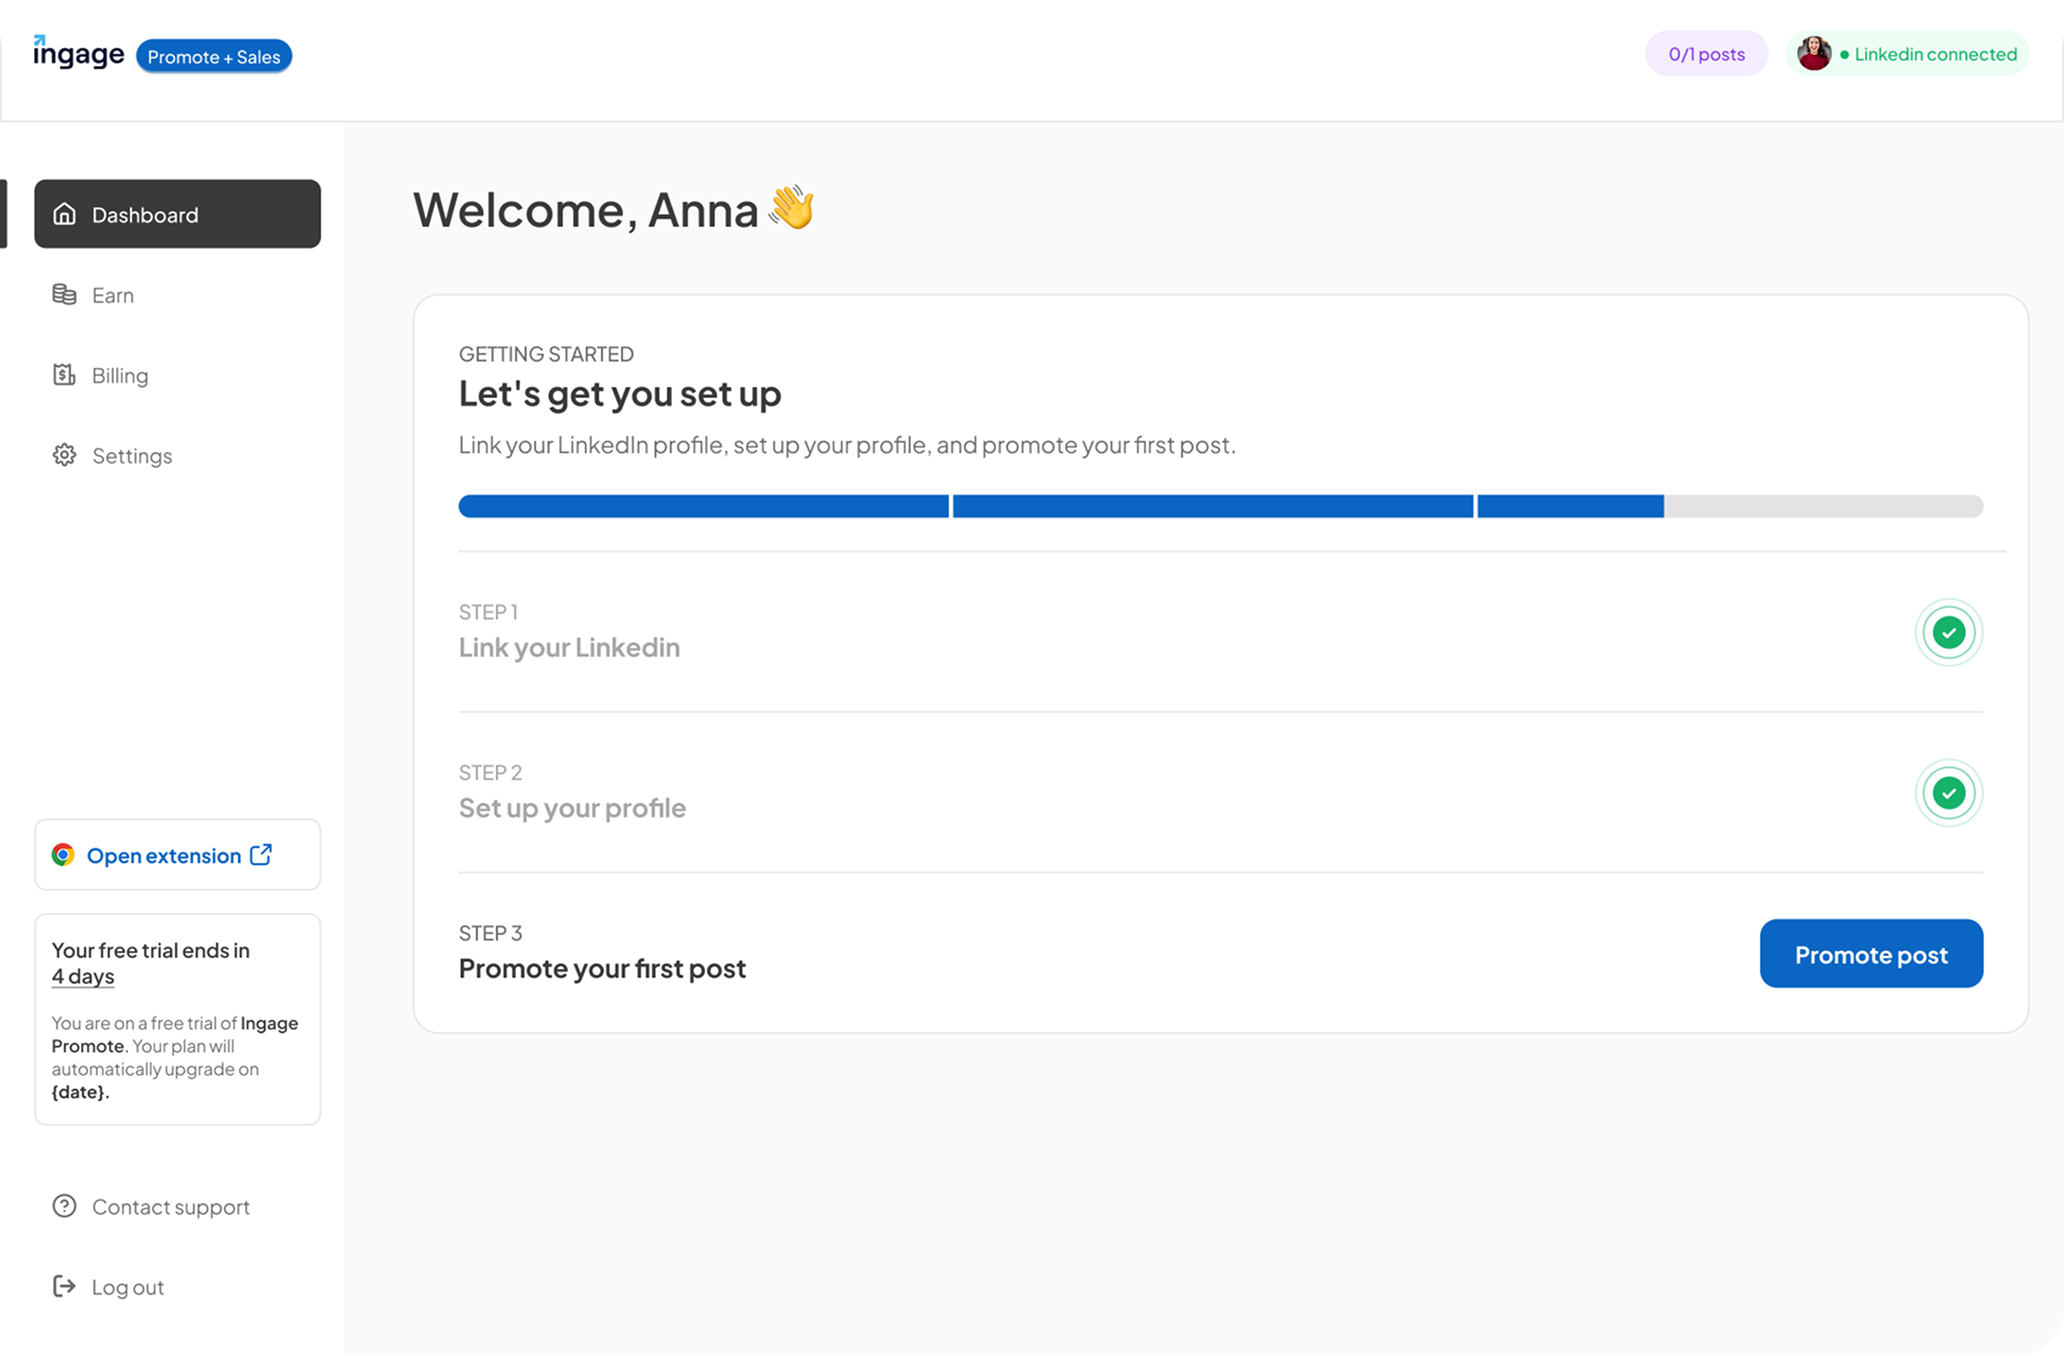Click the ingage logo
Screen dimensions: 2064x1356
point(78,52)
